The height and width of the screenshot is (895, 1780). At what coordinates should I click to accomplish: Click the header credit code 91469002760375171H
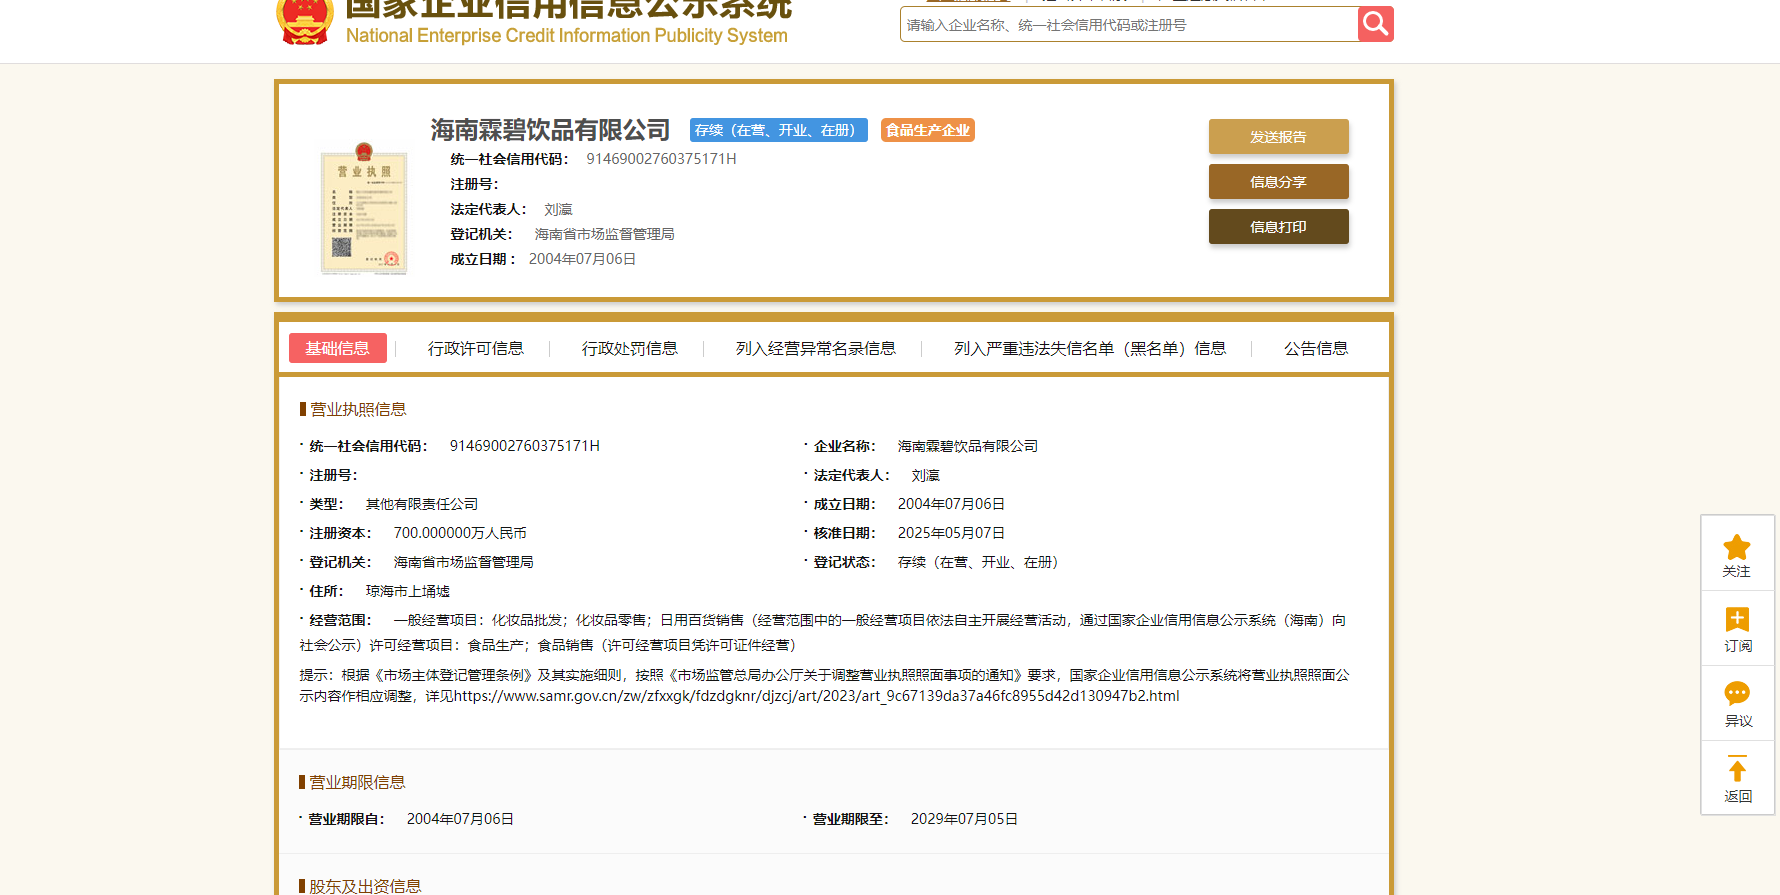(x=661, y=159)
